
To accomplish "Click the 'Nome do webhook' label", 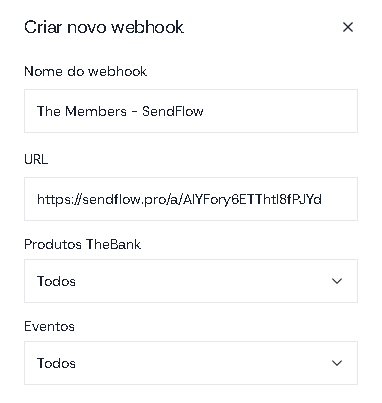I will tap(85, 71).
